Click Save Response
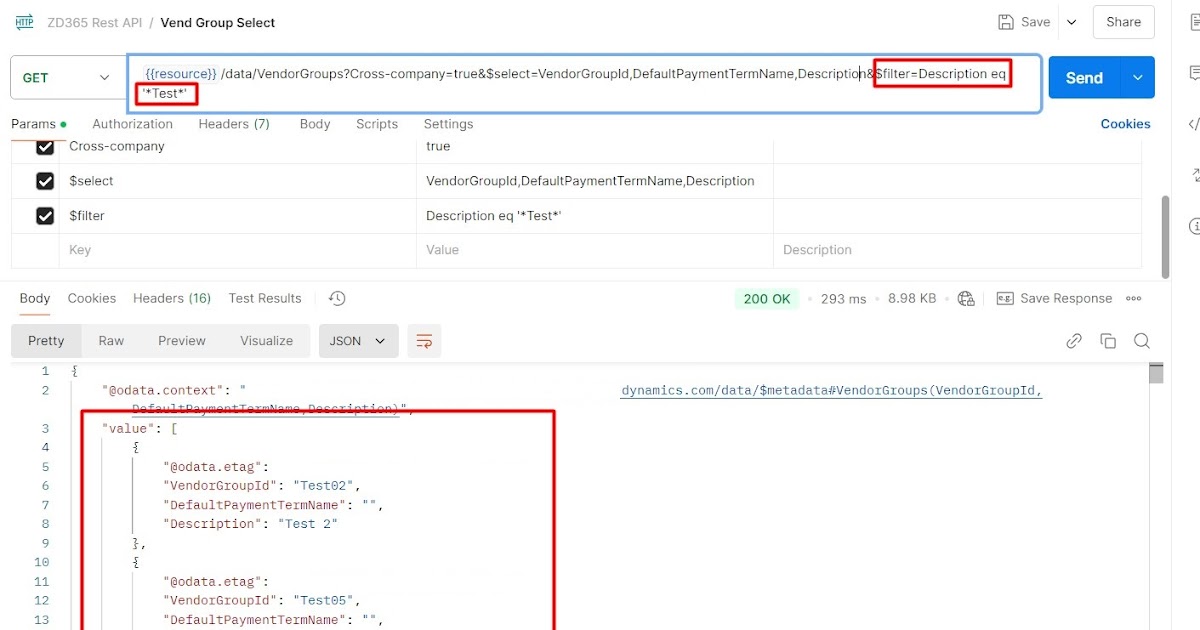Image resolution: width=1200 pixels, height=630 pixels. (1055, 298)
